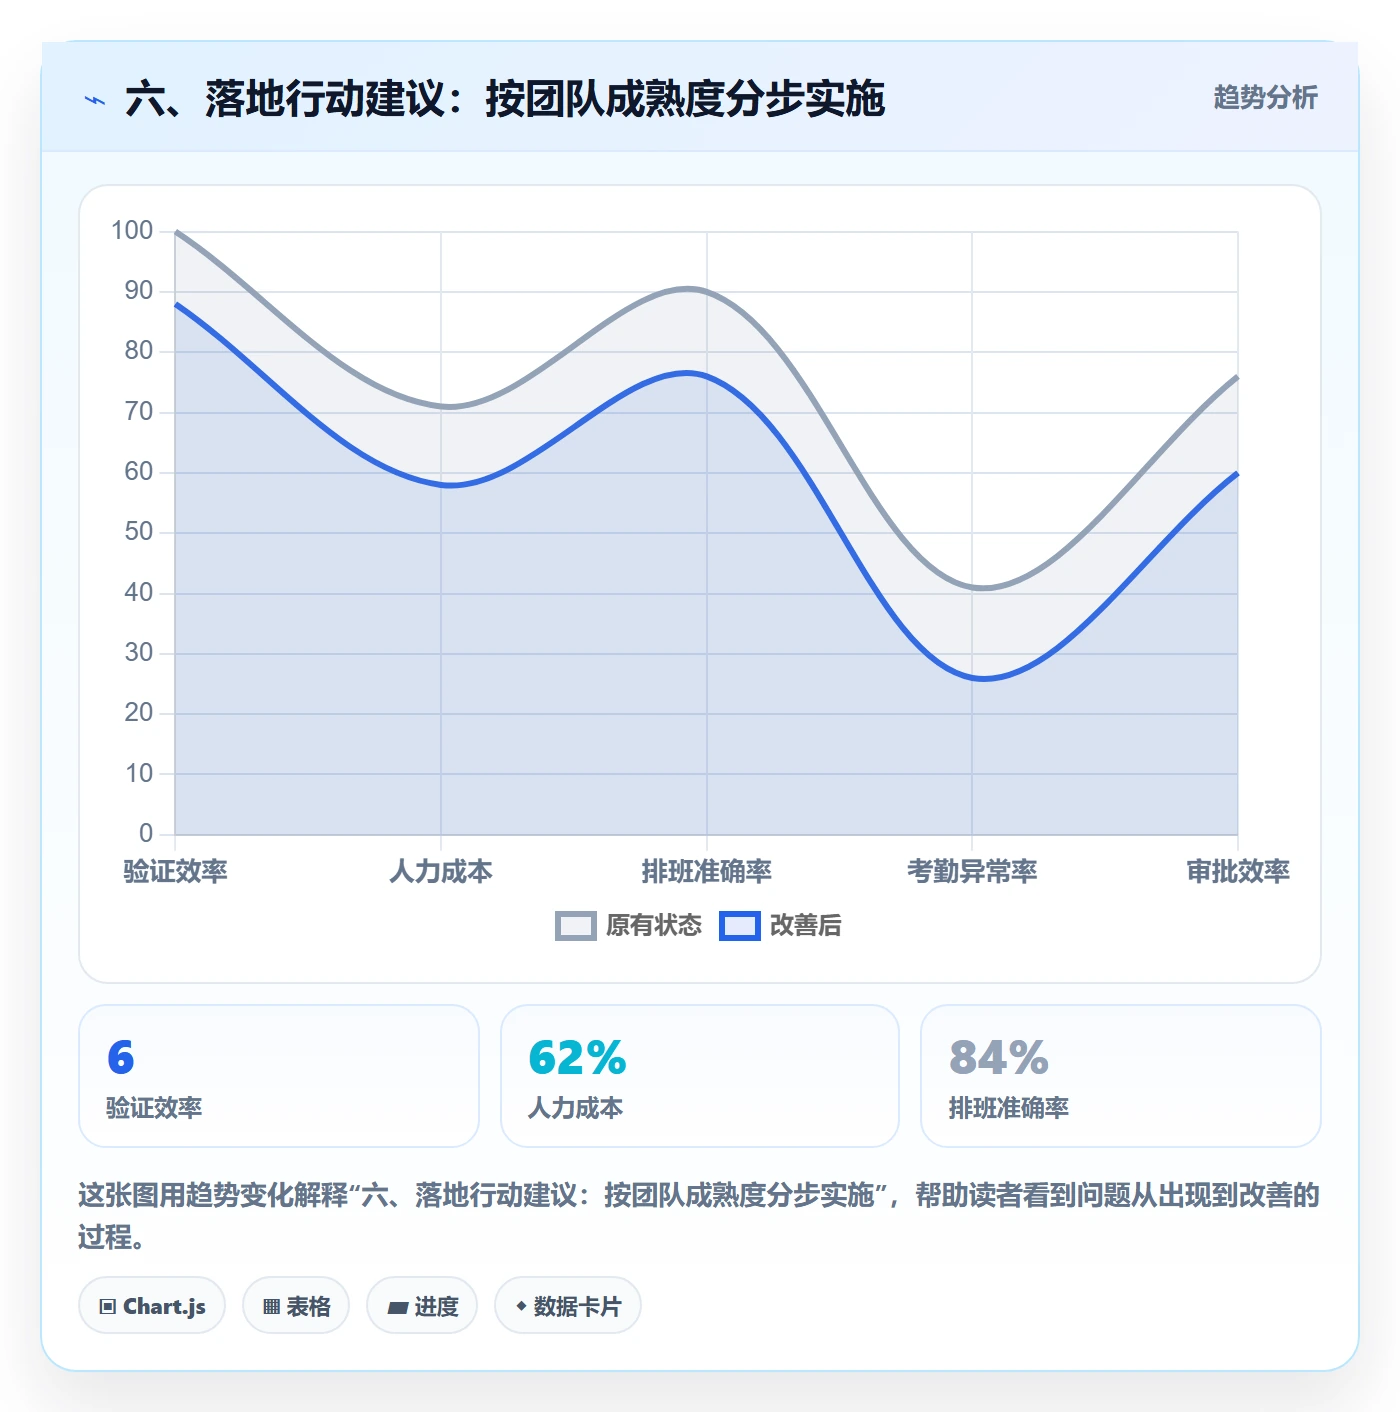
Task: Select the 表格 tag chip
Action: click(296, 1306)
